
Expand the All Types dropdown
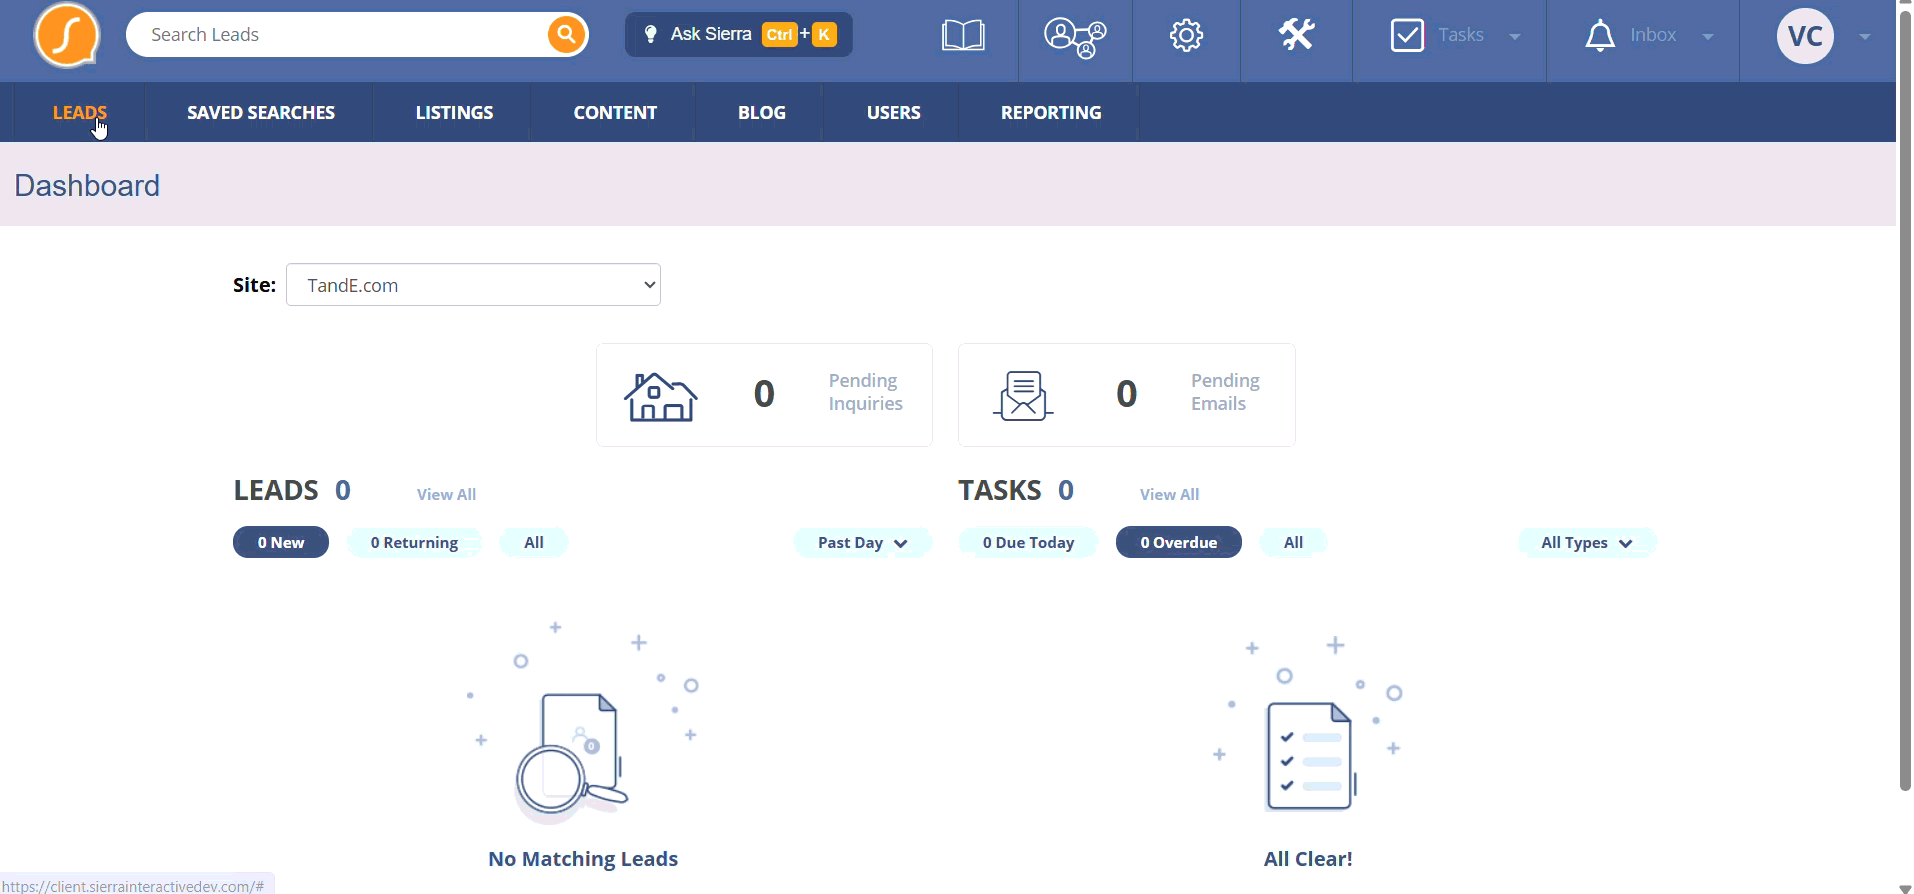click(x=1587, y=542)
